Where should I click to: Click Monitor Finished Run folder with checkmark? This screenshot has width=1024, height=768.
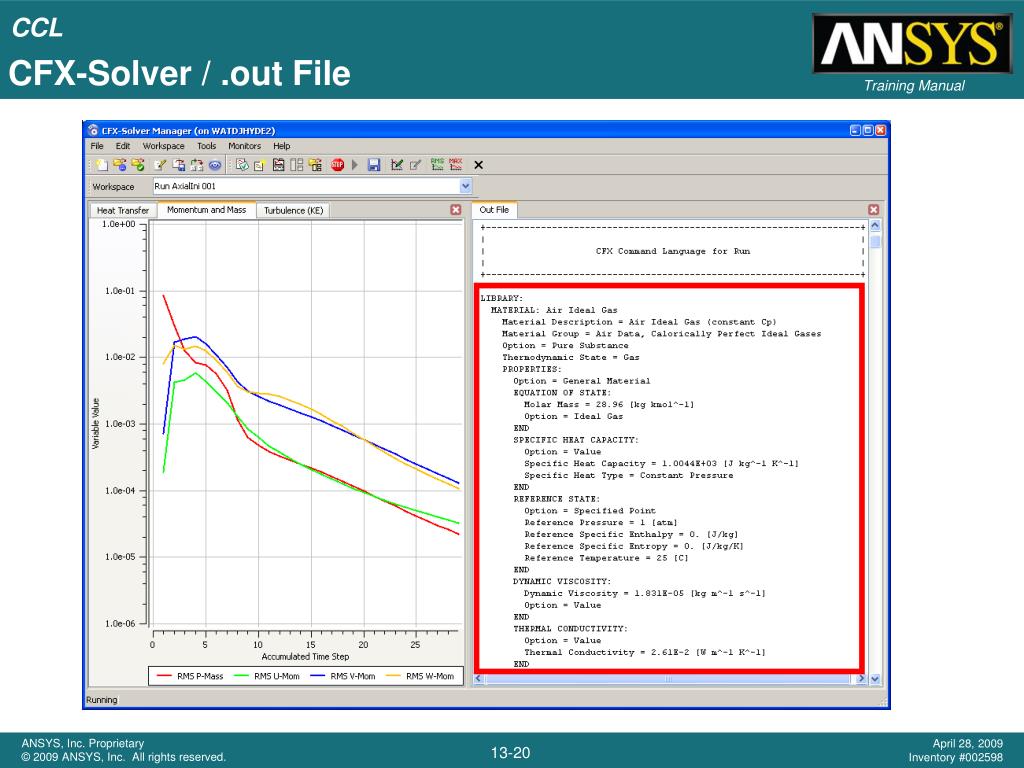138,165
